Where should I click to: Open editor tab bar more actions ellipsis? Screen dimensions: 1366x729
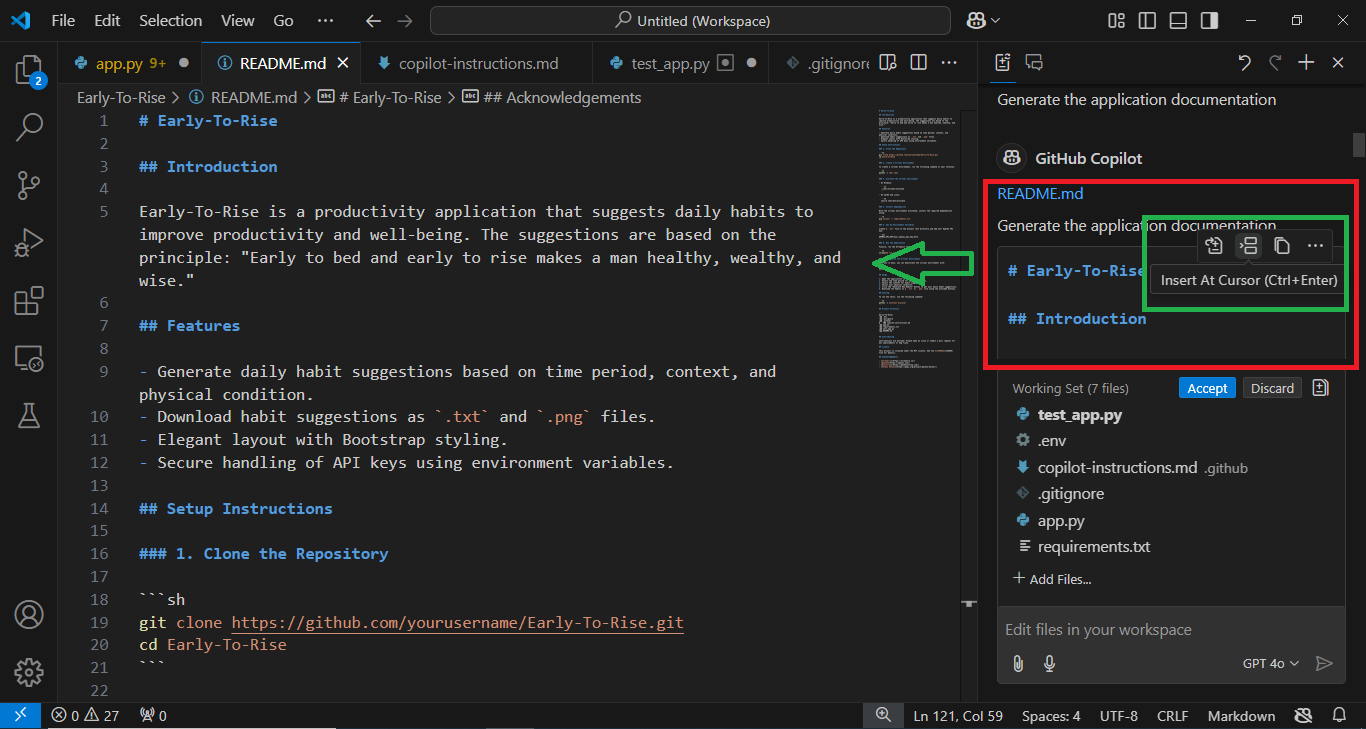[950, 63]
